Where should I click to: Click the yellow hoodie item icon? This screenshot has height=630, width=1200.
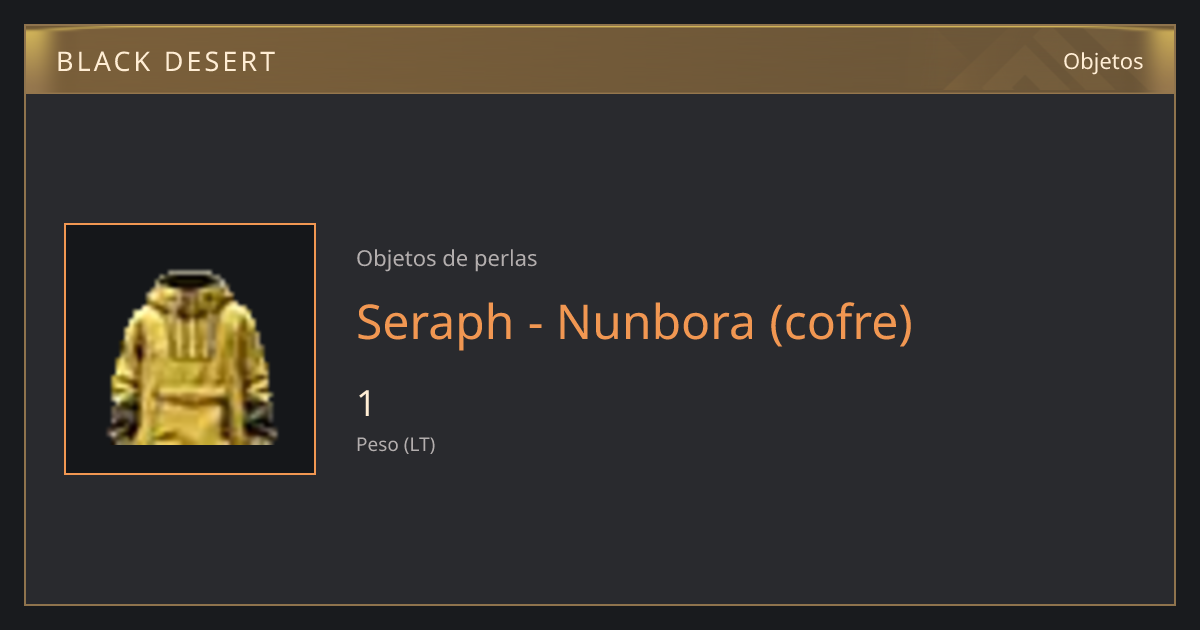190,357
